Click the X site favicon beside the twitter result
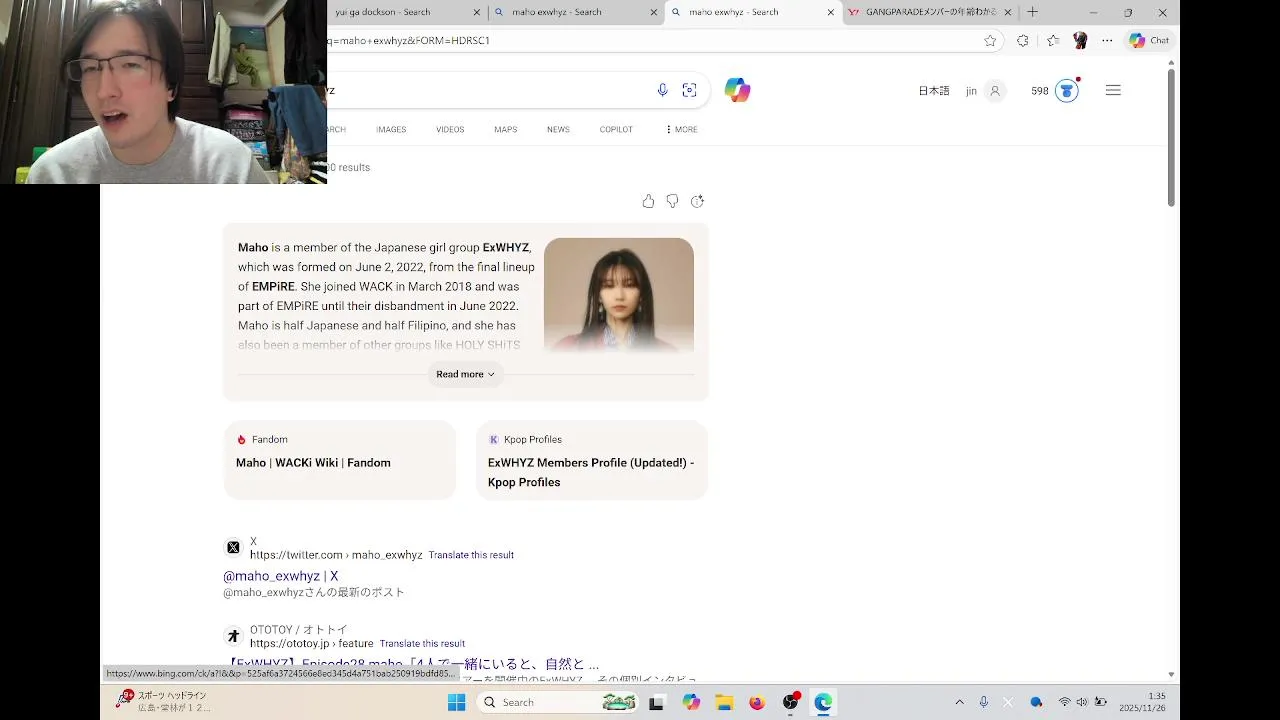1280x720 pixels. coord(233,548)
